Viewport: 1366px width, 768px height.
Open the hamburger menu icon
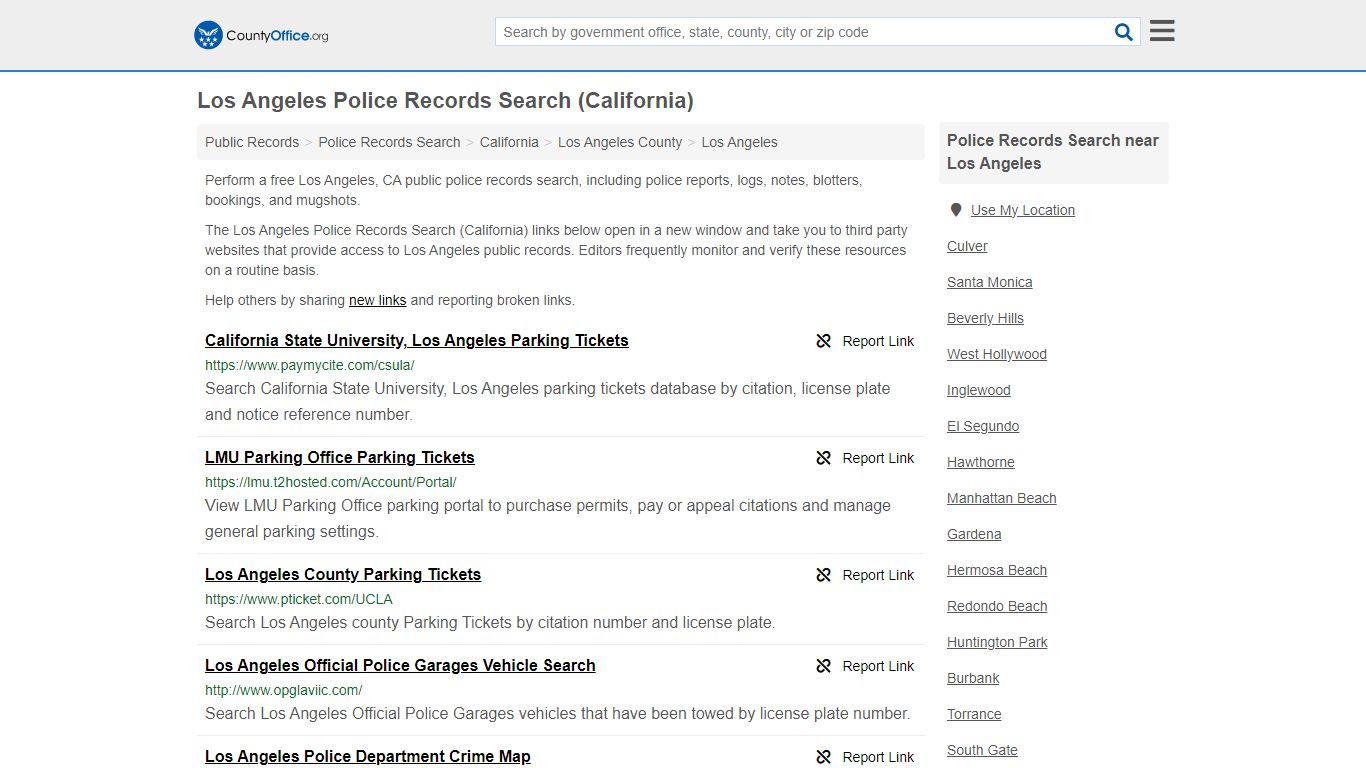coord(1162,31)
